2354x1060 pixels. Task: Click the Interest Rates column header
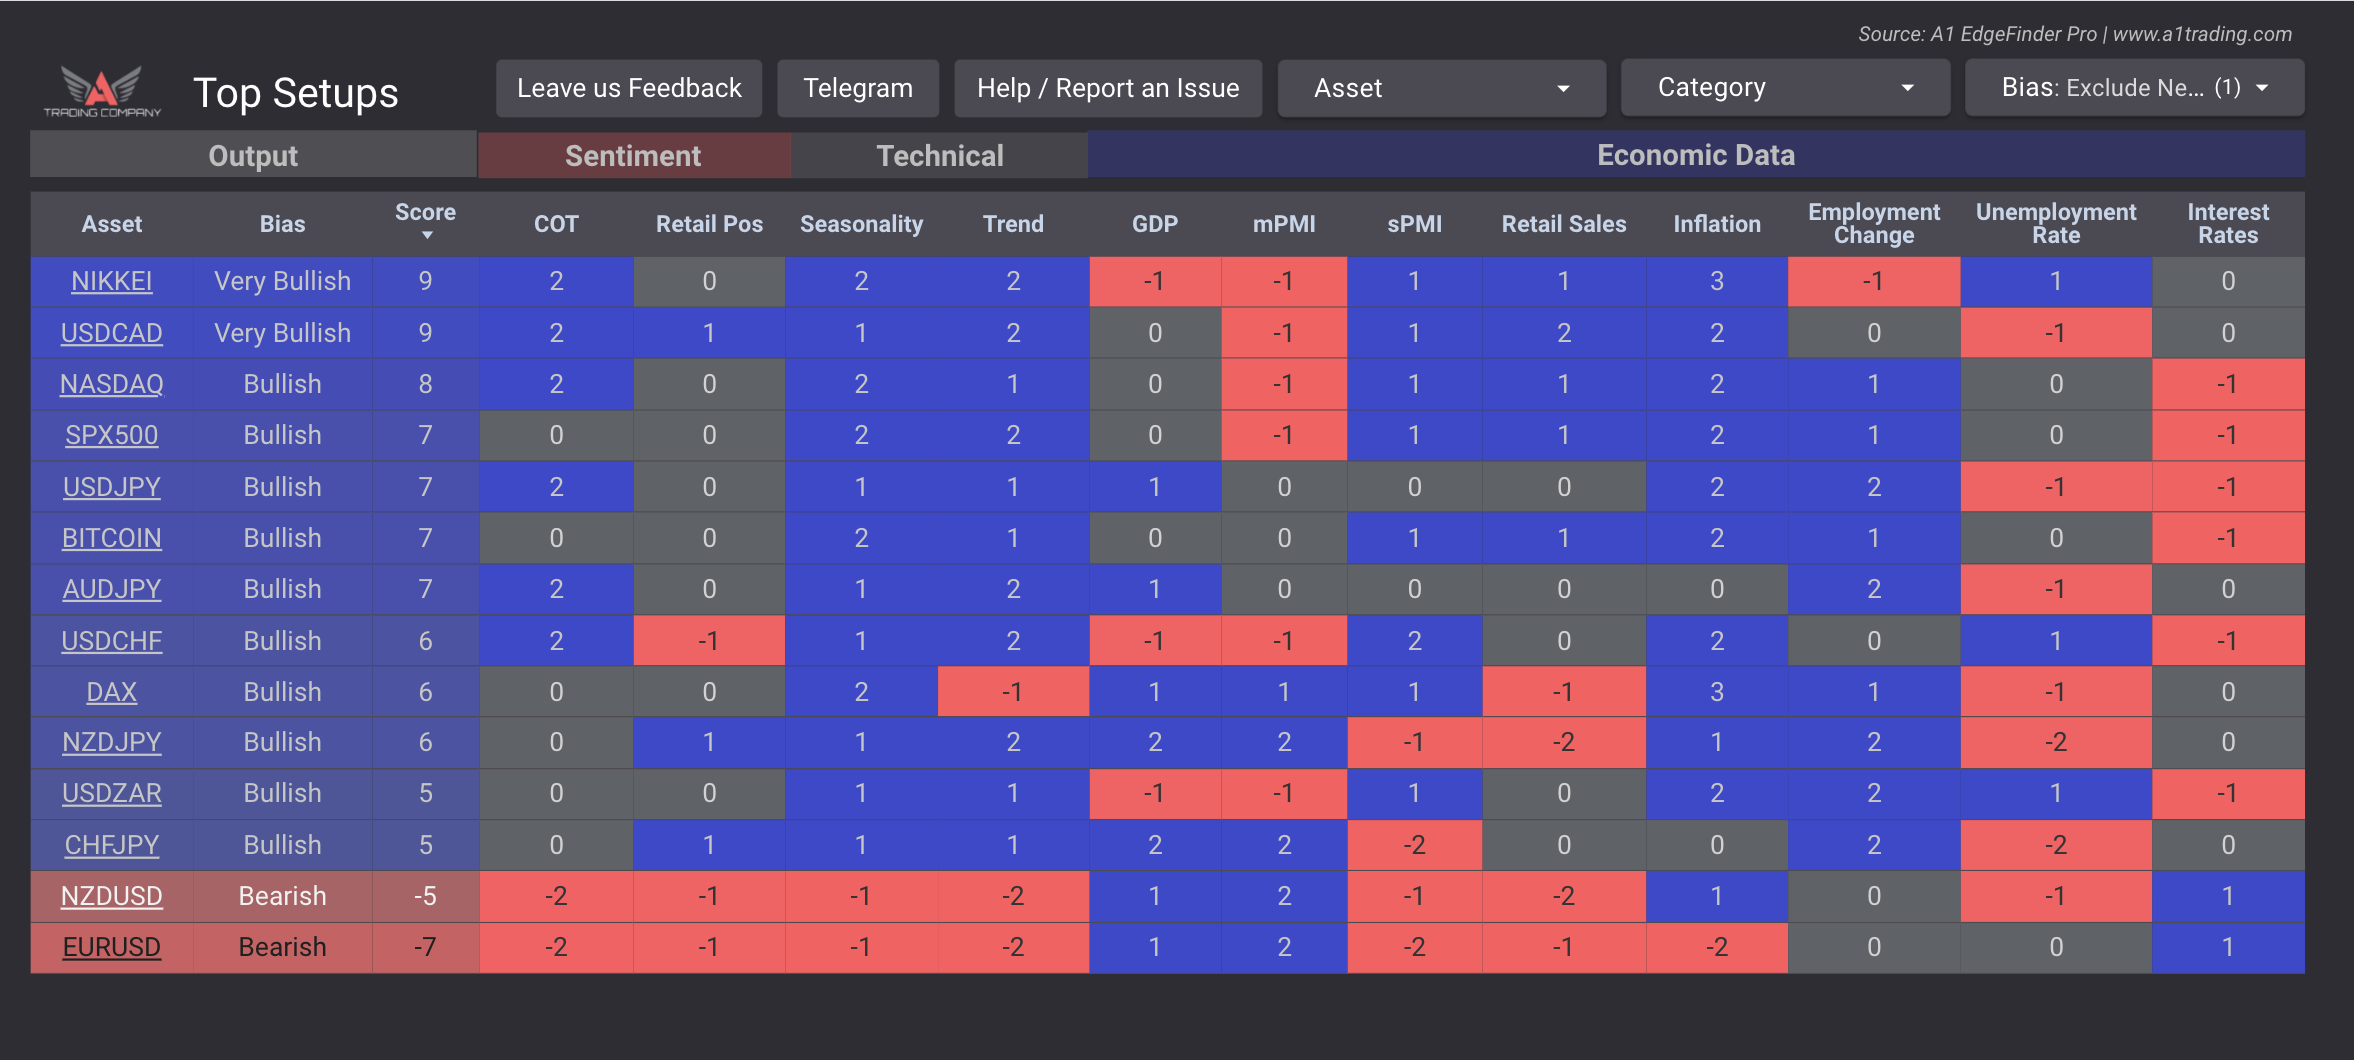click(2227, 224)
